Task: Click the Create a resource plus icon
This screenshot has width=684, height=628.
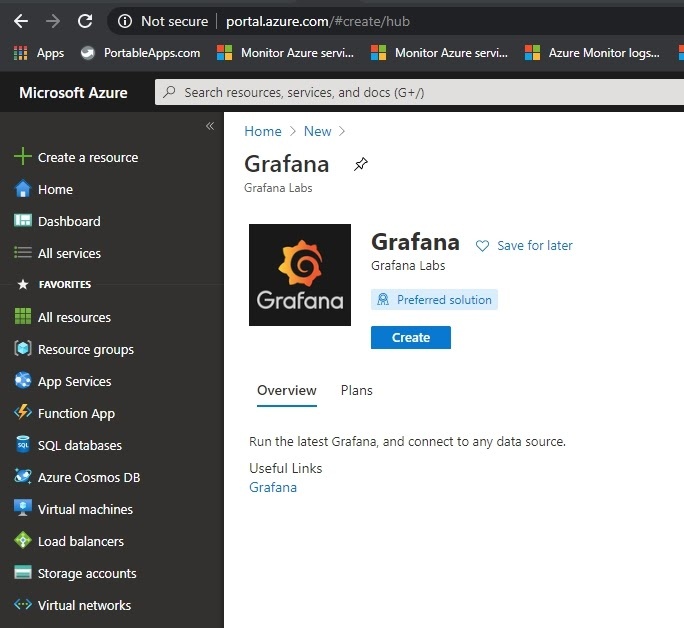Action: [23, 157]
